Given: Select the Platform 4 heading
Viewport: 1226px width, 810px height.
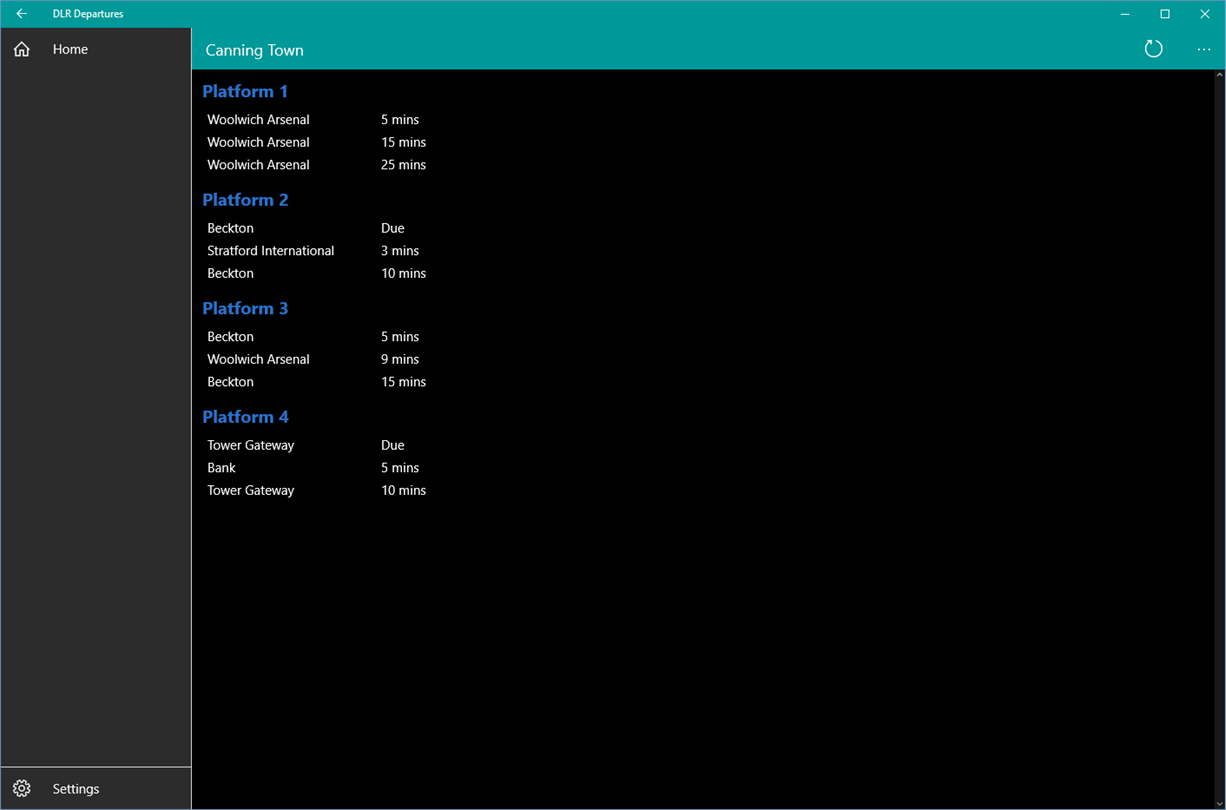Looking at the screenshot, I should [x=245, y=417].
